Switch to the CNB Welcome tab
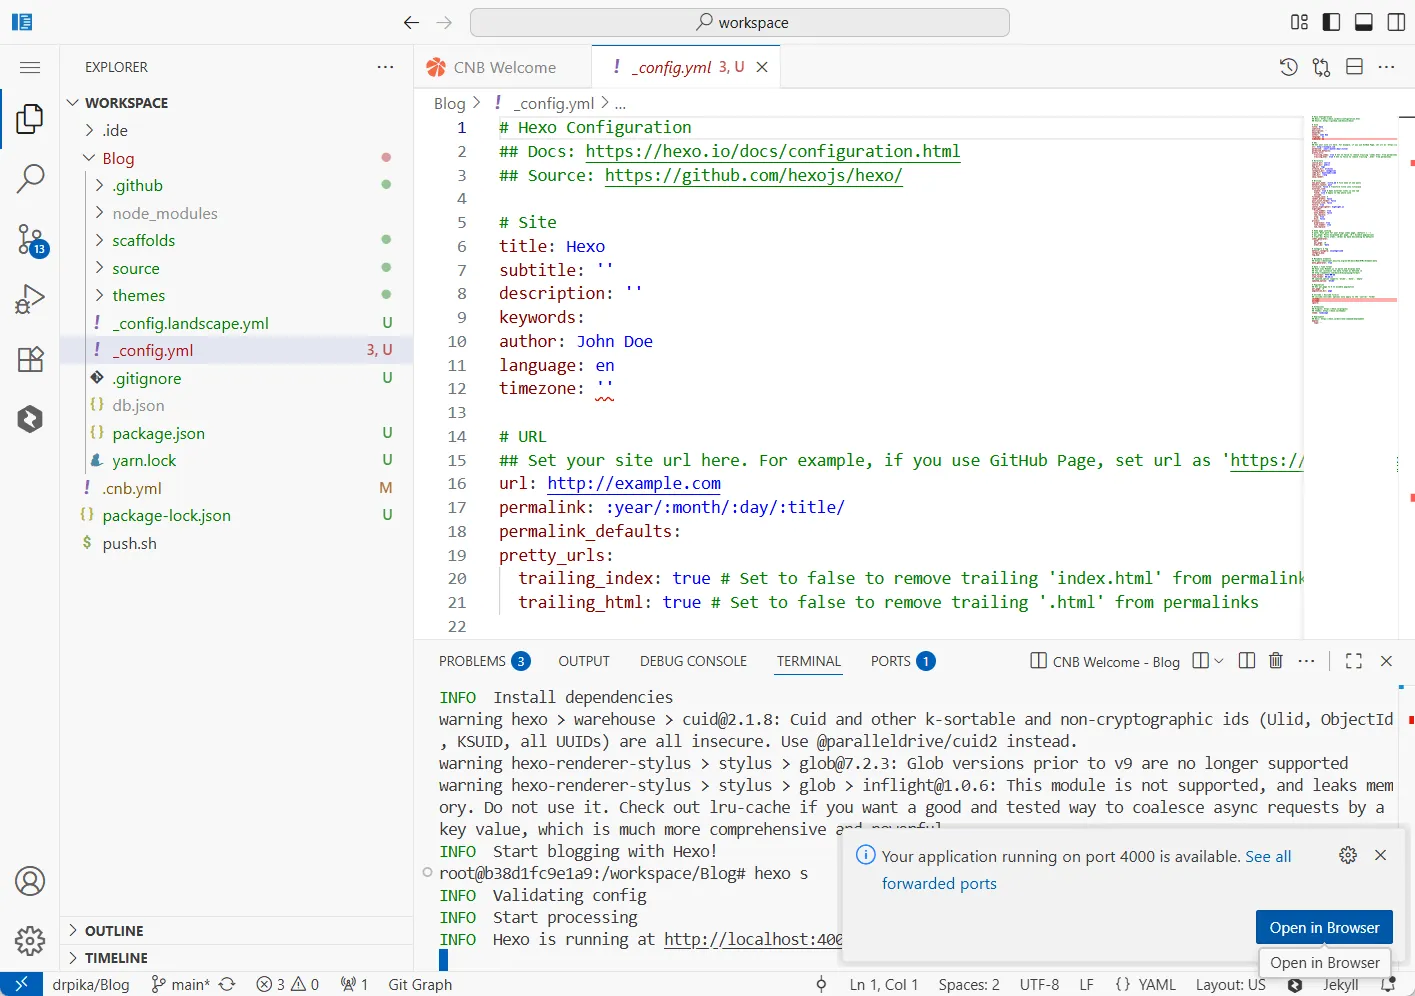The width and height of the screenshot is (1415, 996). (503, 67)
